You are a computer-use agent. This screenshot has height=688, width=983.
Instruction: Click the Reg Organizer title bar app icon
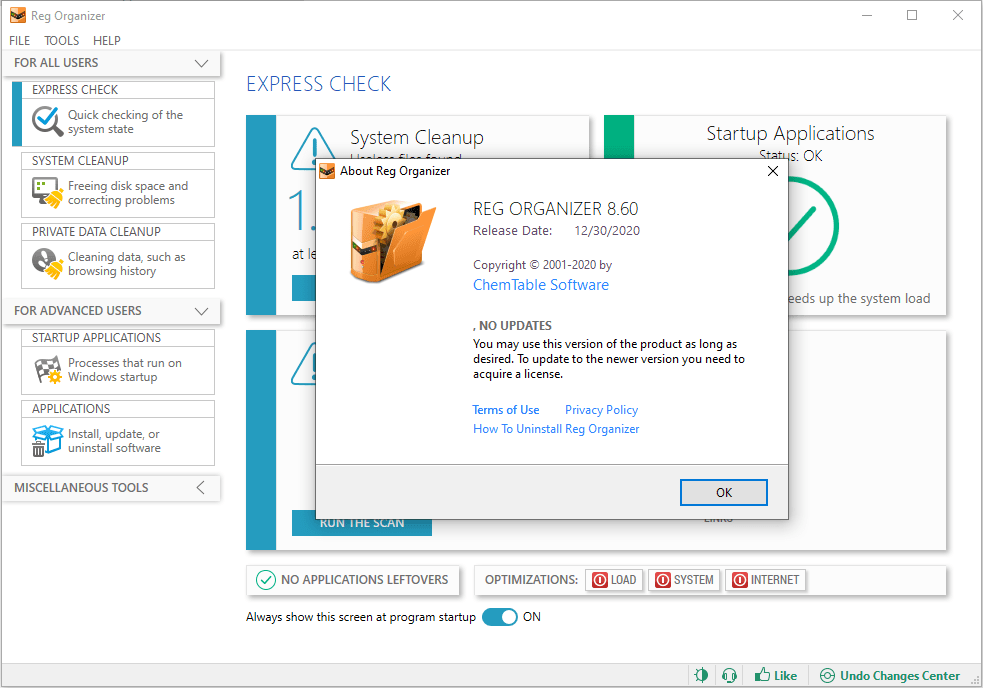(18, 16)
